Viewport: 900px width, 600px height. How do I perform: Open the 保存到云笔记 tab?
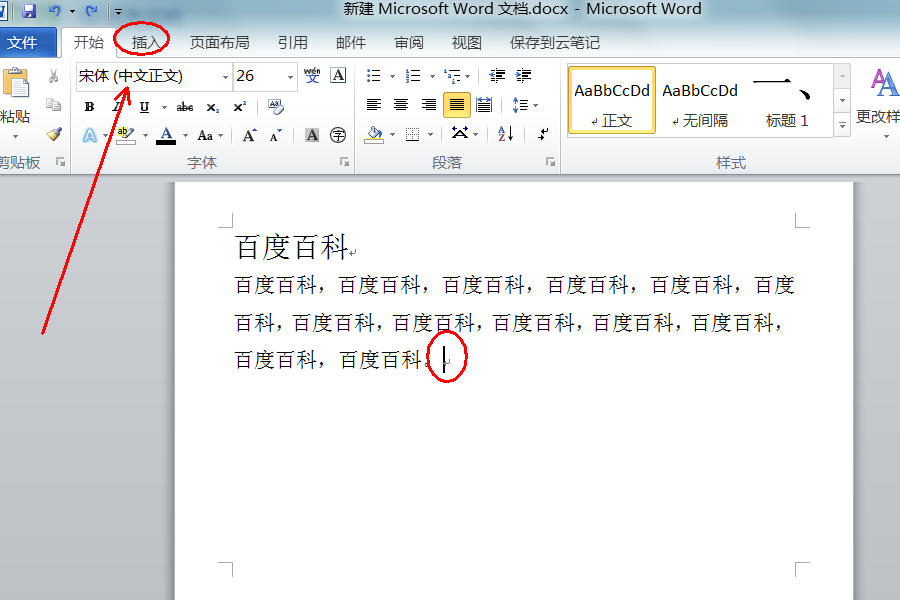click(554, 42)
